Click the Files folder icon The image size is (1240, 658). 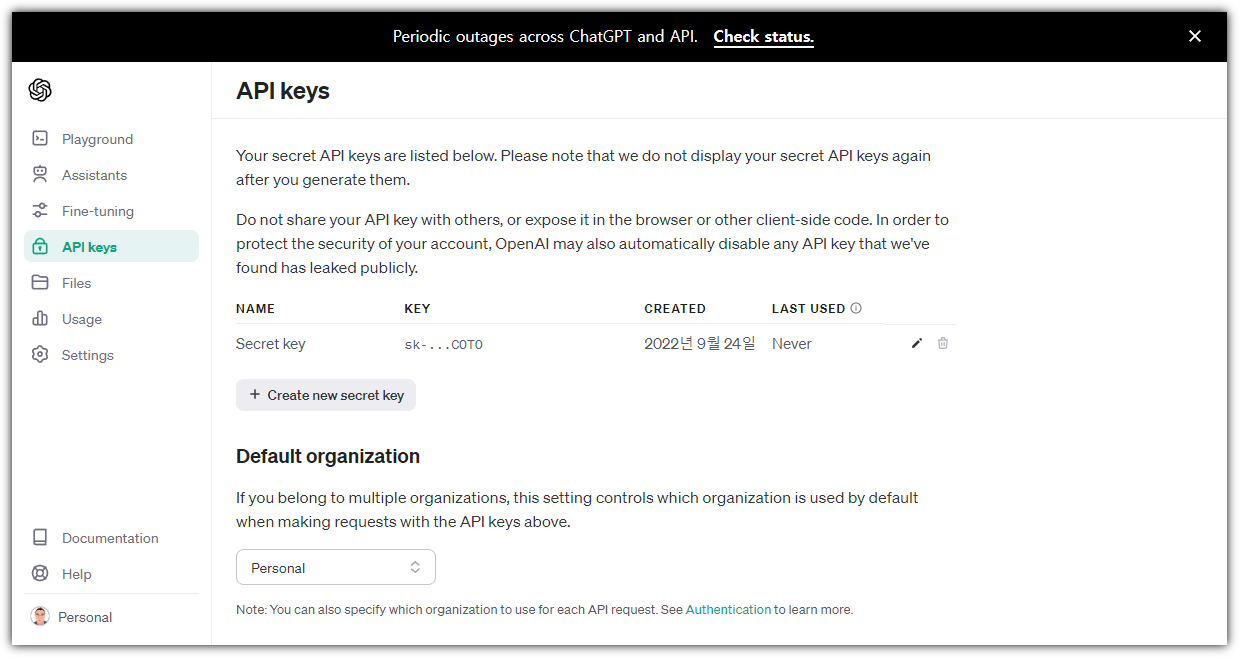(x=40, y=283)
